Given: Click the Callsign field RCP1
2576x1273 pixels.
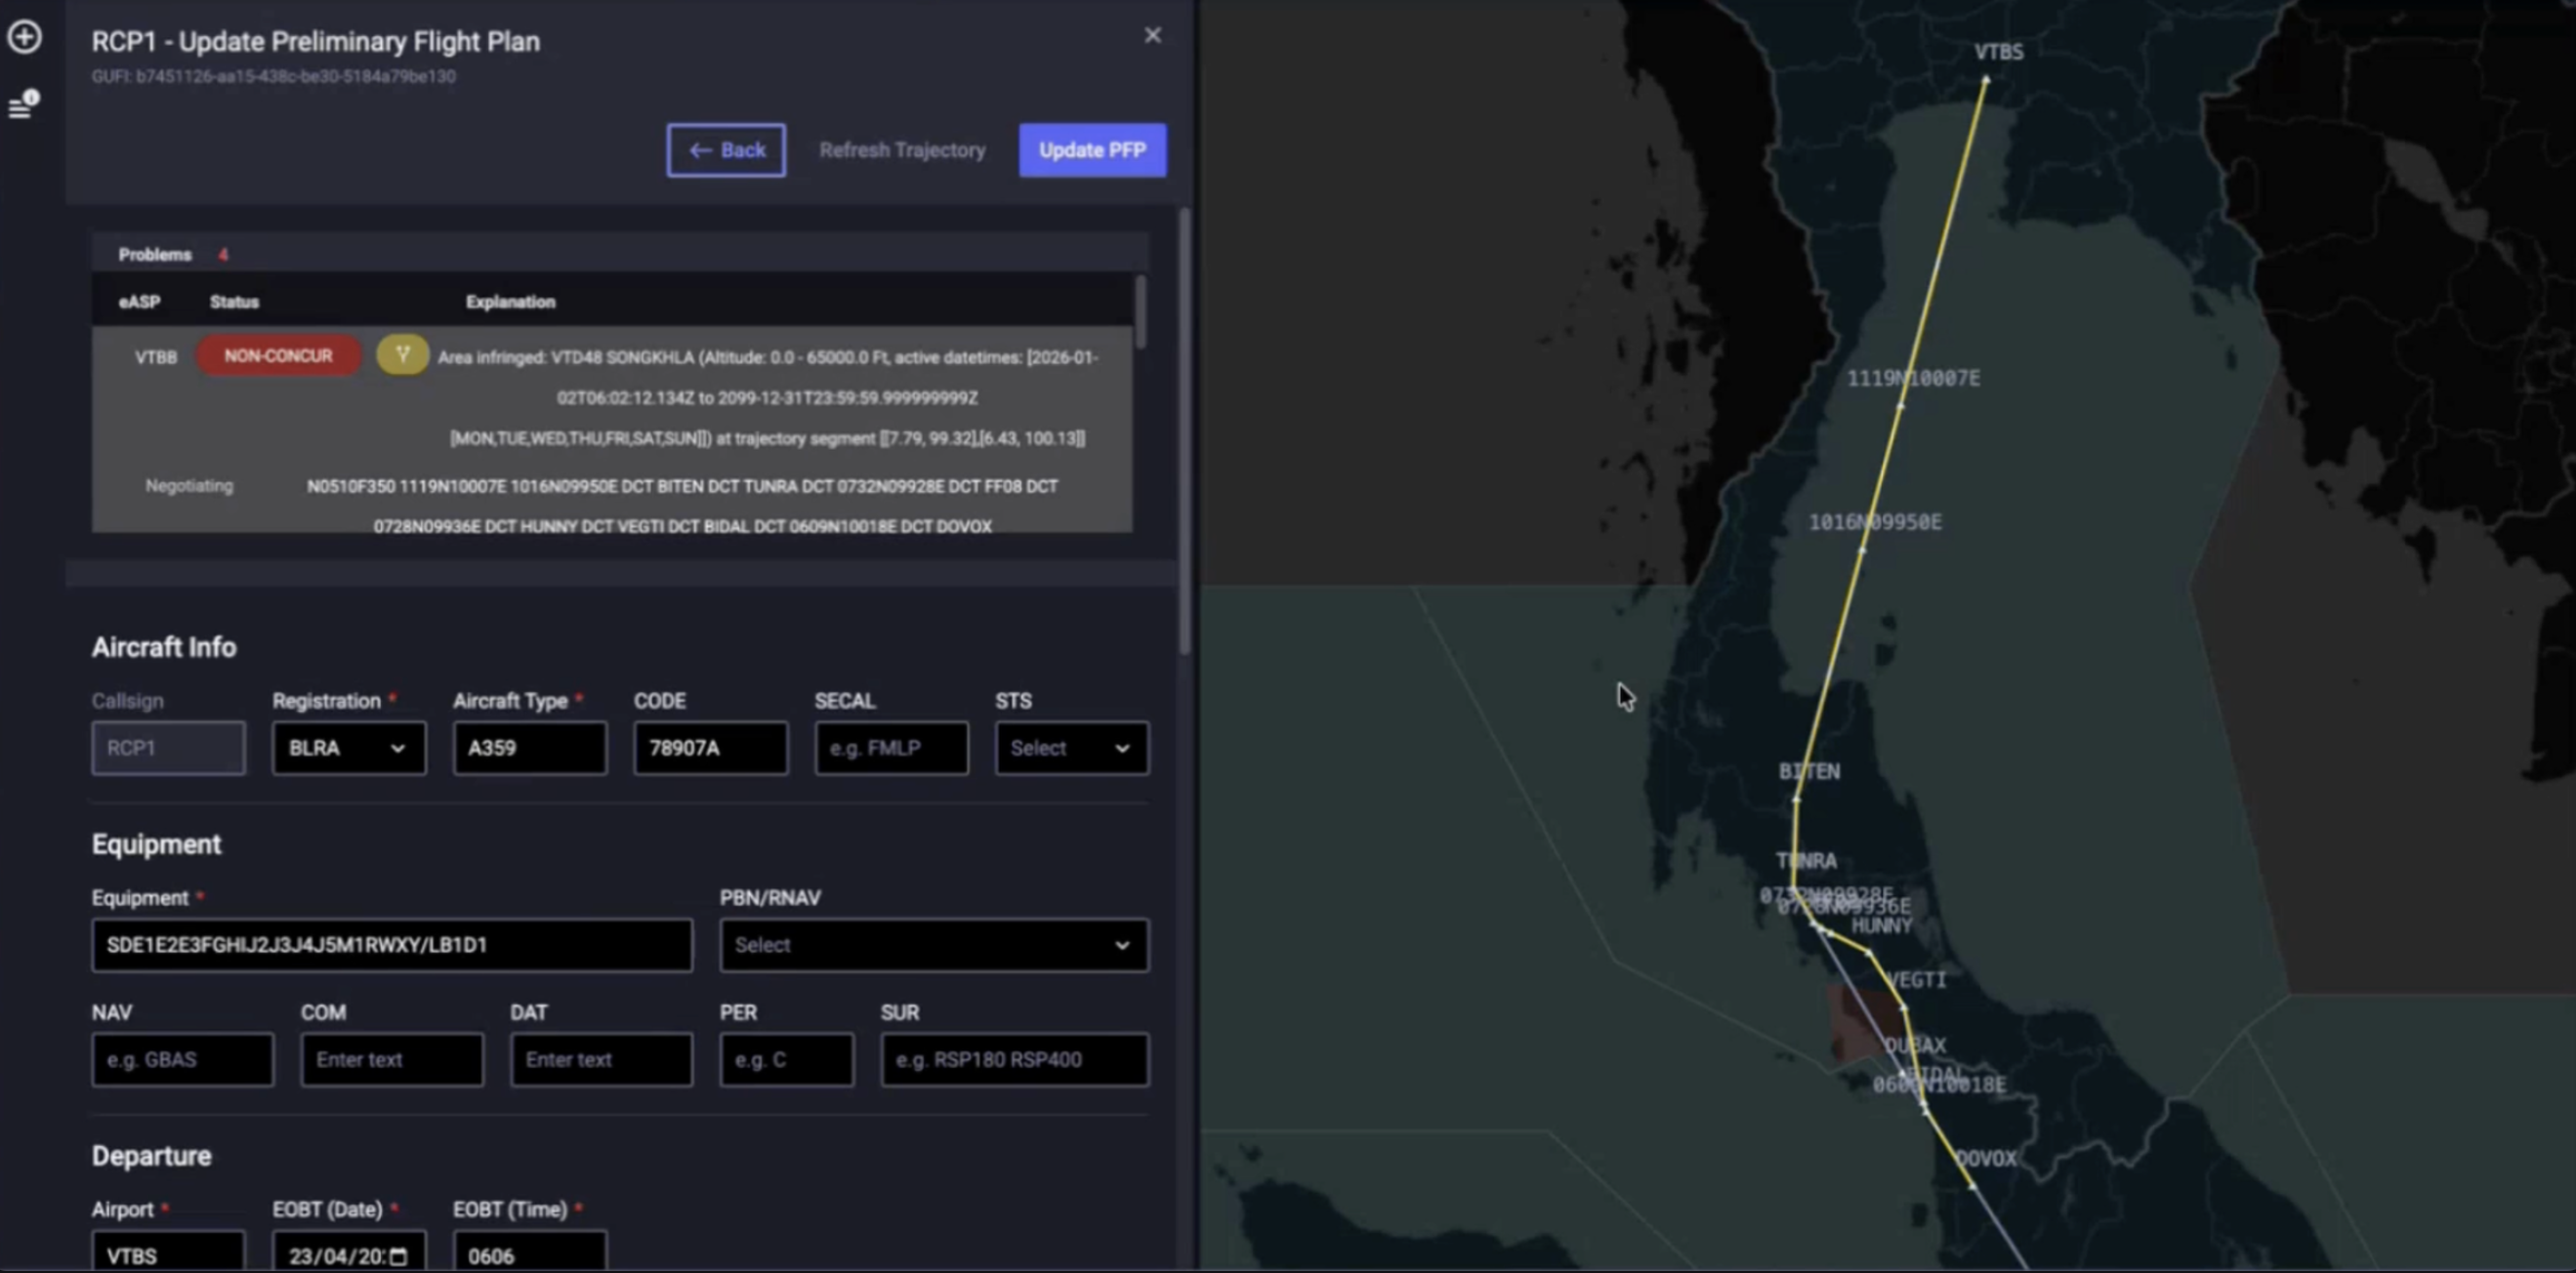Looking at the screenshot, I should 168,748.
